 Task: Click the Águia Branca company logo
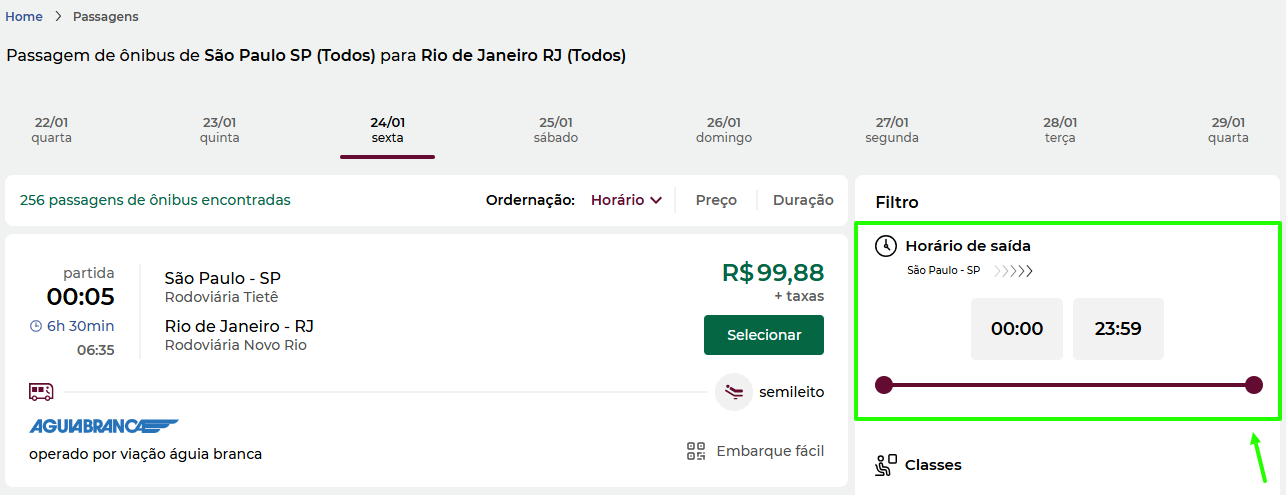coord(104,427)
